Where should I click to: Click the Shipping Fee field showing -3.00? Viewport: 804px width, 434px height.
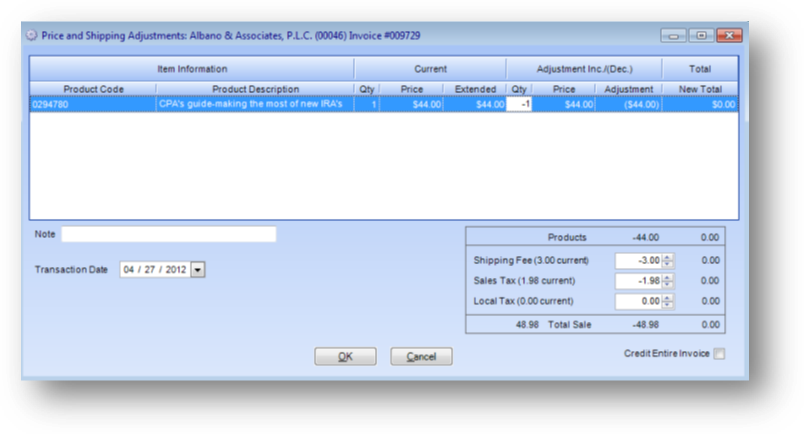click(639, 261)
